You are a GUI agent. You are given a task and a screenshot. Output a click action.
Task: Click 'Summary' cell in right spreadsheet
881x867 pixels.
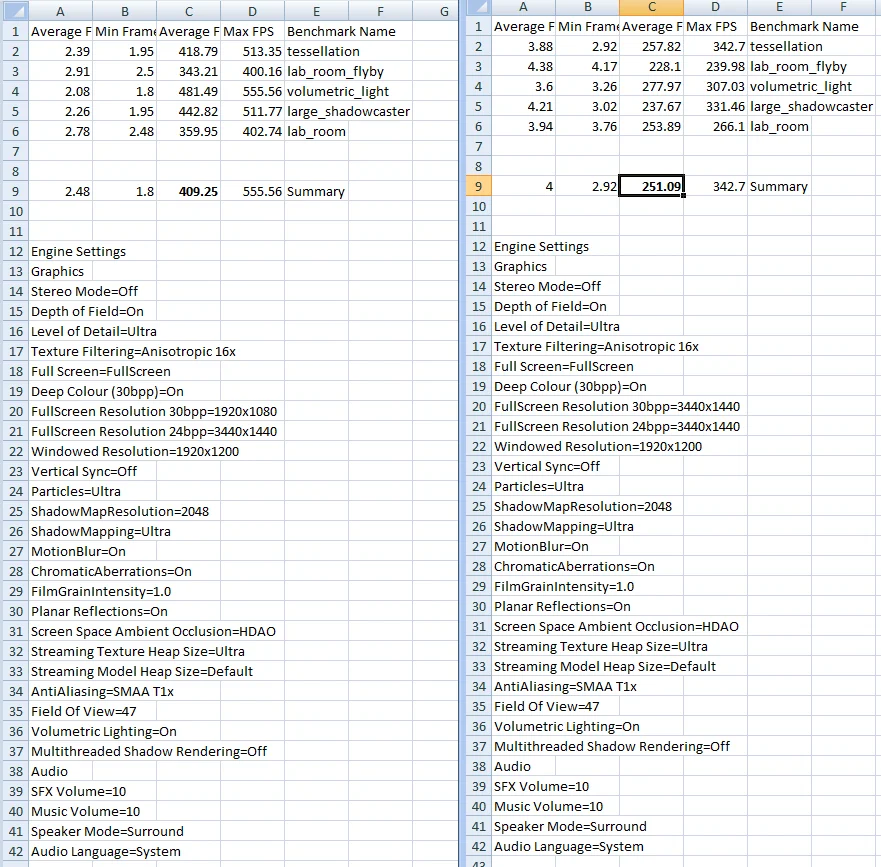pyautogui.click(x=779, y=187)
